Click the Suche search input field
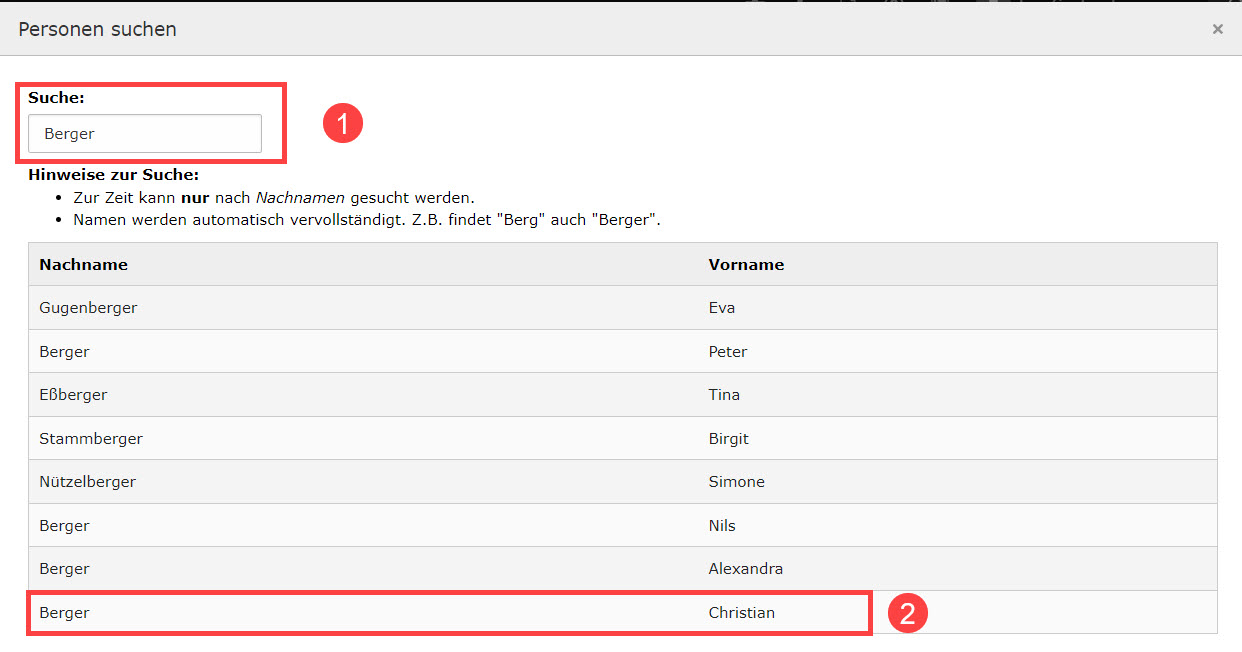The height and width of the screenshot is (652, 1242). [145, 134]
